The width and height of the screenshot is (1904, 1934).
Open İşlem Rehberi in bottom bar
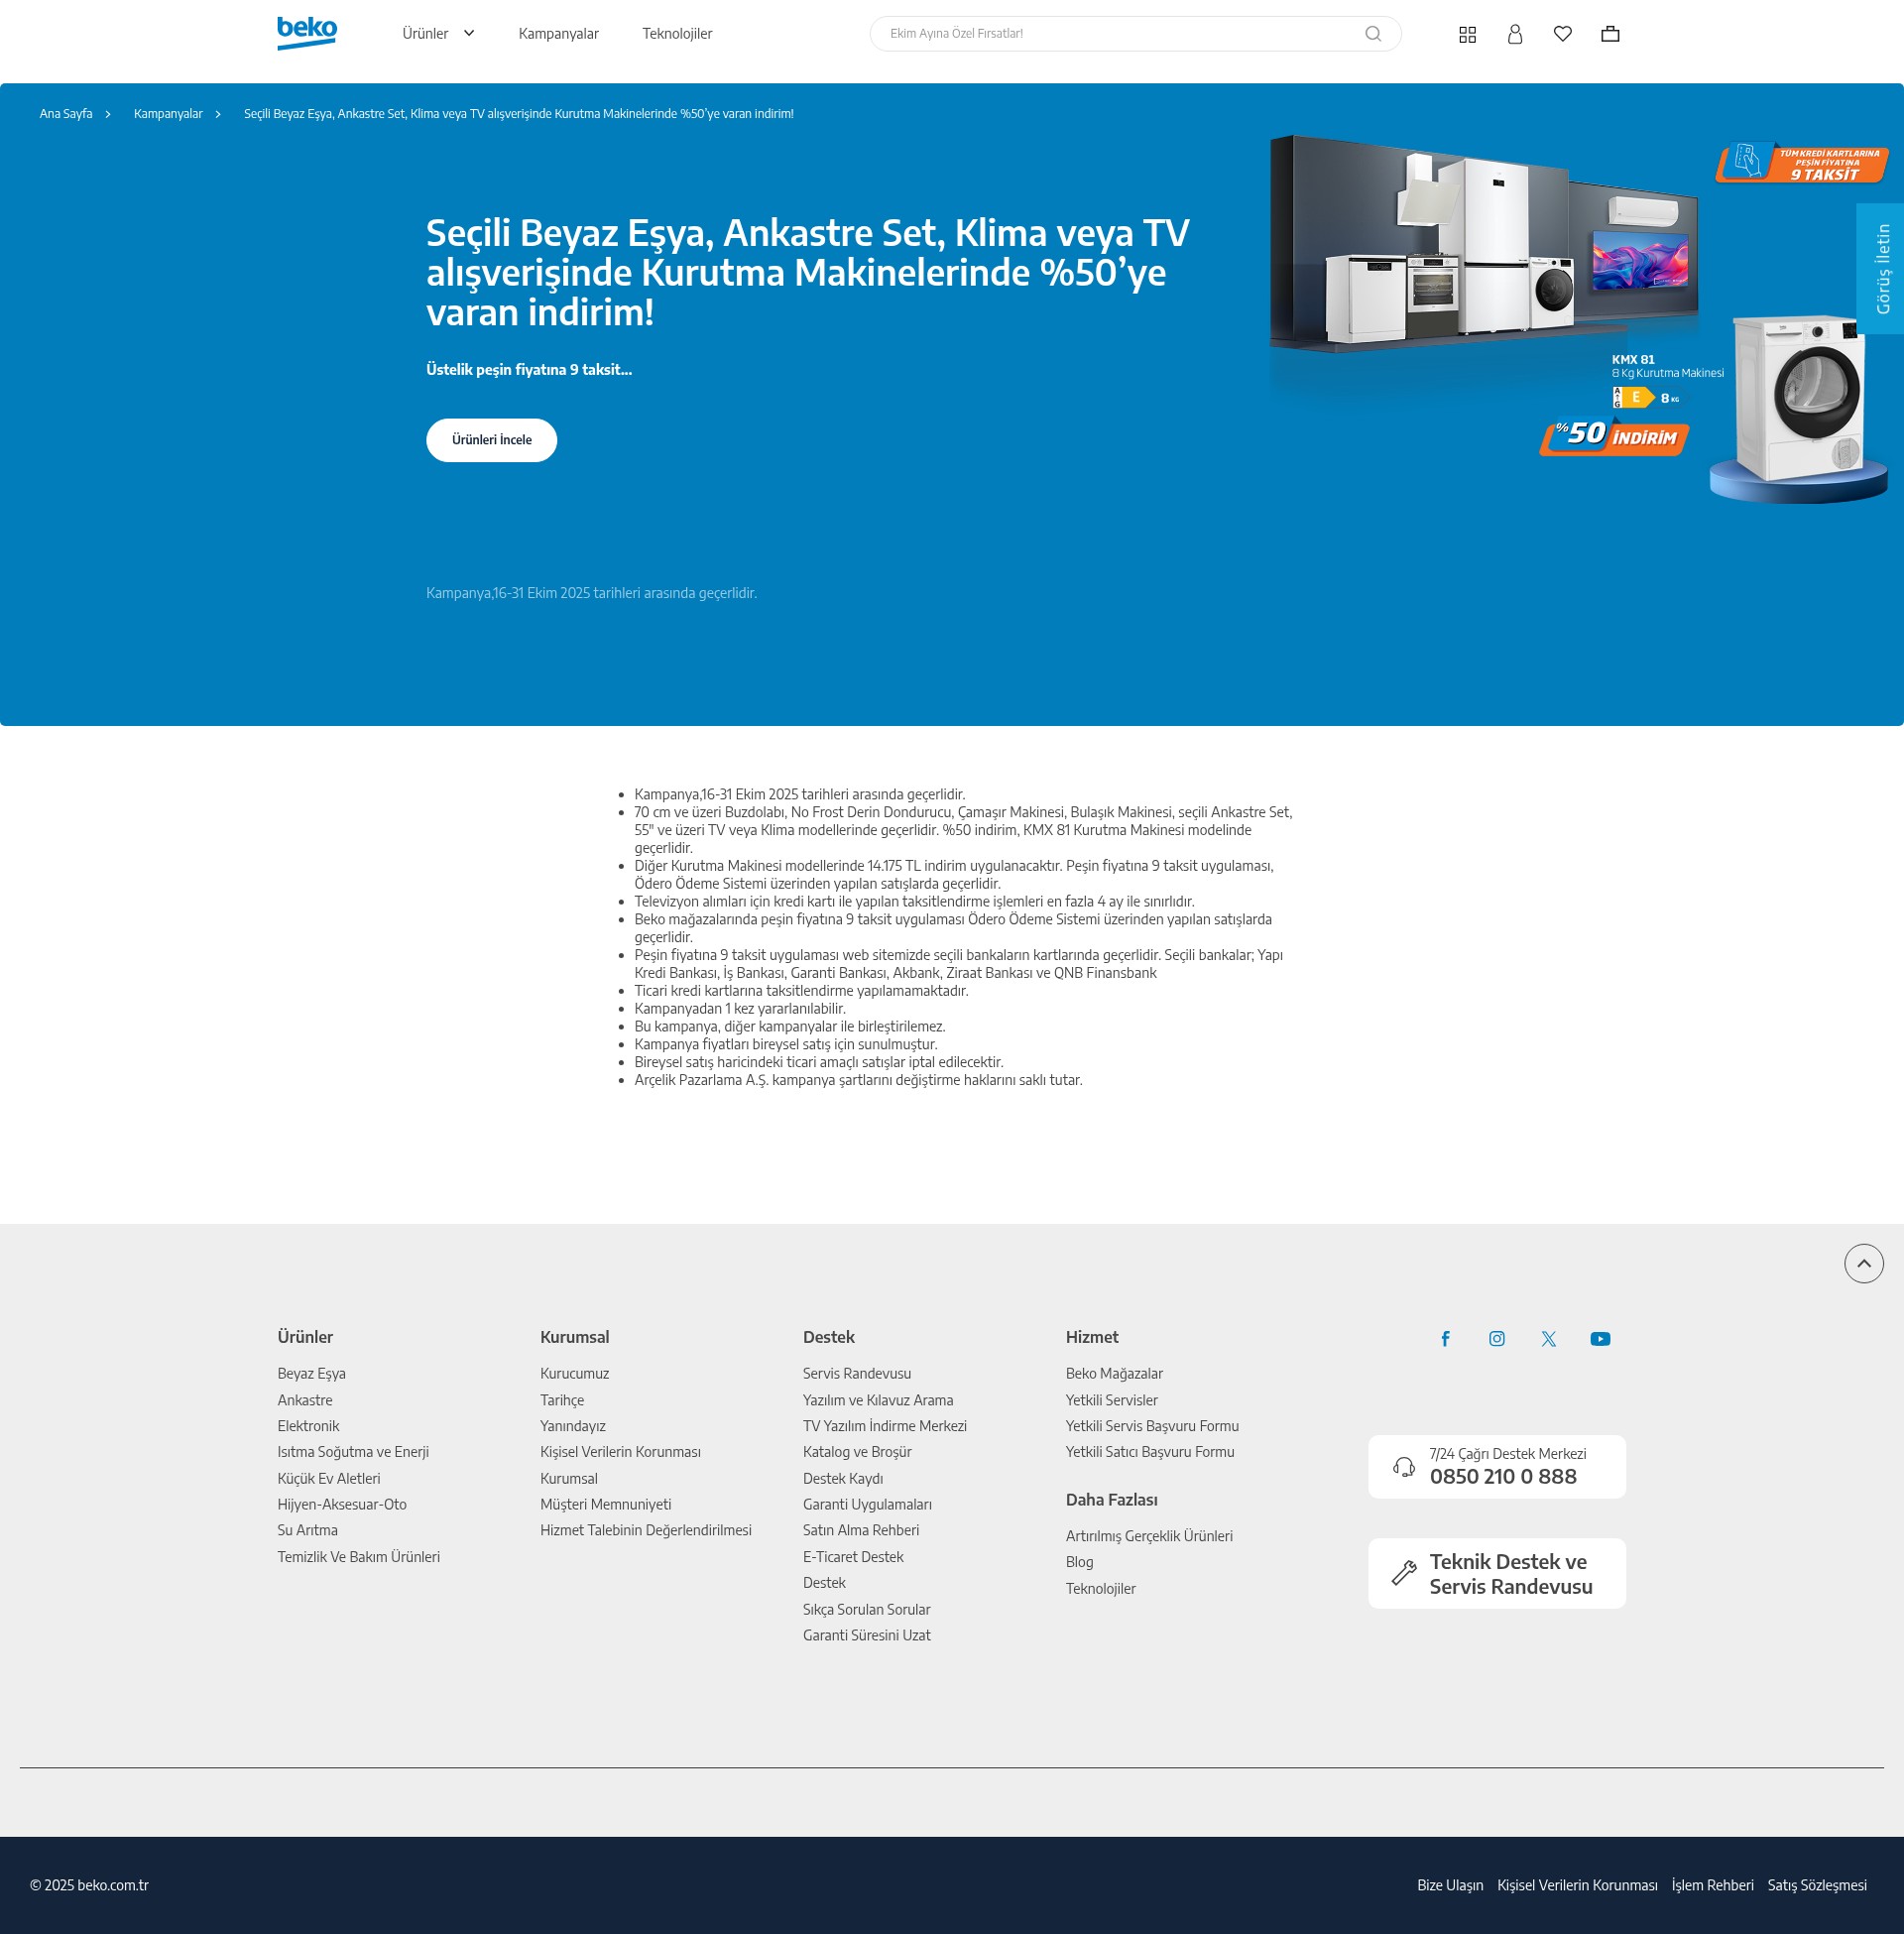1713,1885
